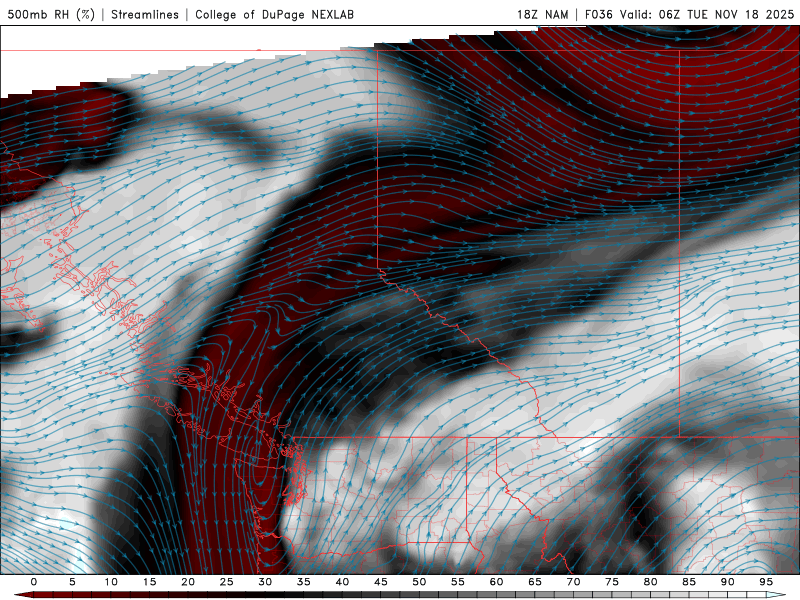Click the colorbar label "95"

766,582
